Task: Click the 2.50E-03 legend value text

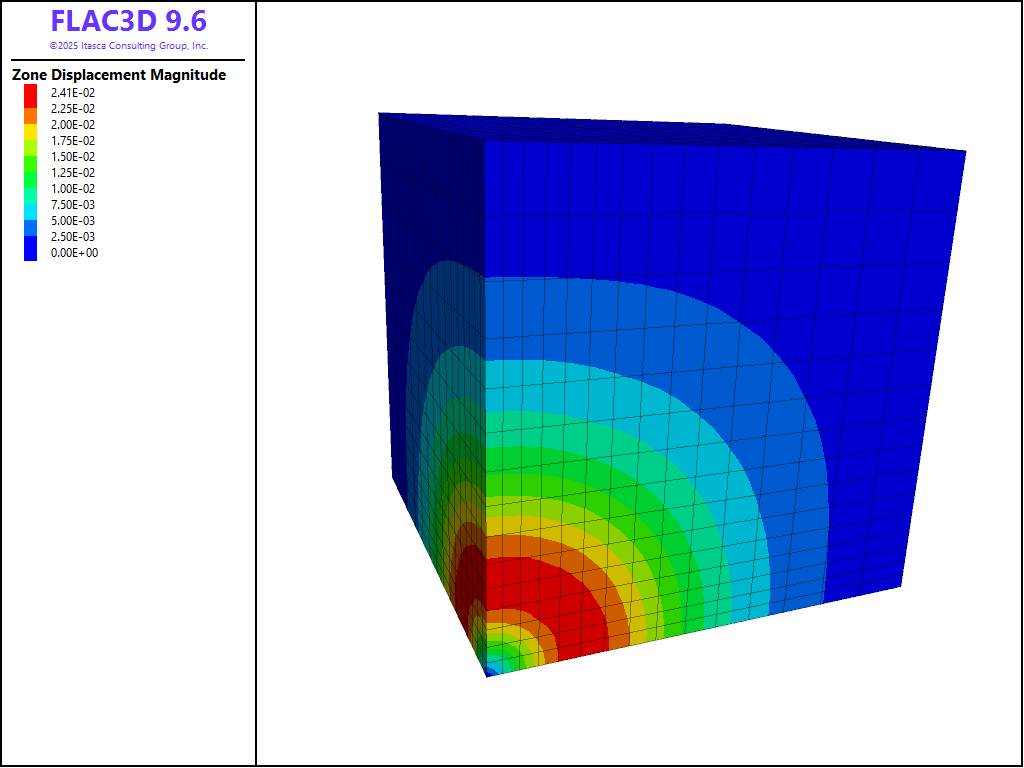Action: [73, 237]
